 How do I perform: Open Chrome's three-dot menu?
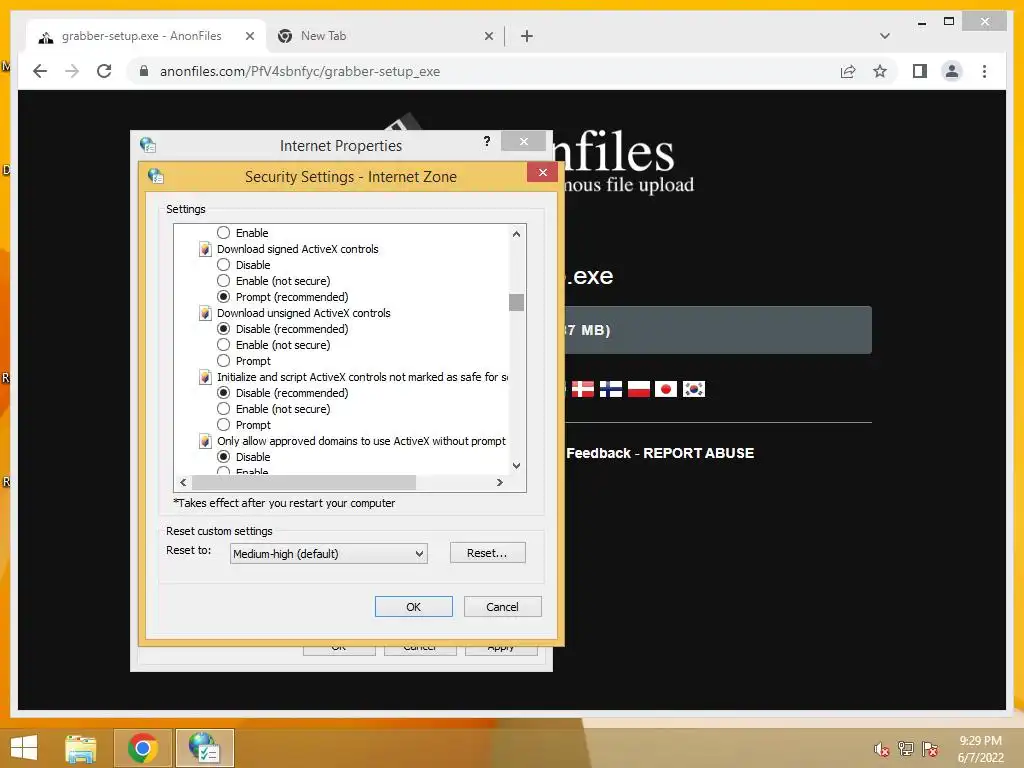[x=984, y=71]
